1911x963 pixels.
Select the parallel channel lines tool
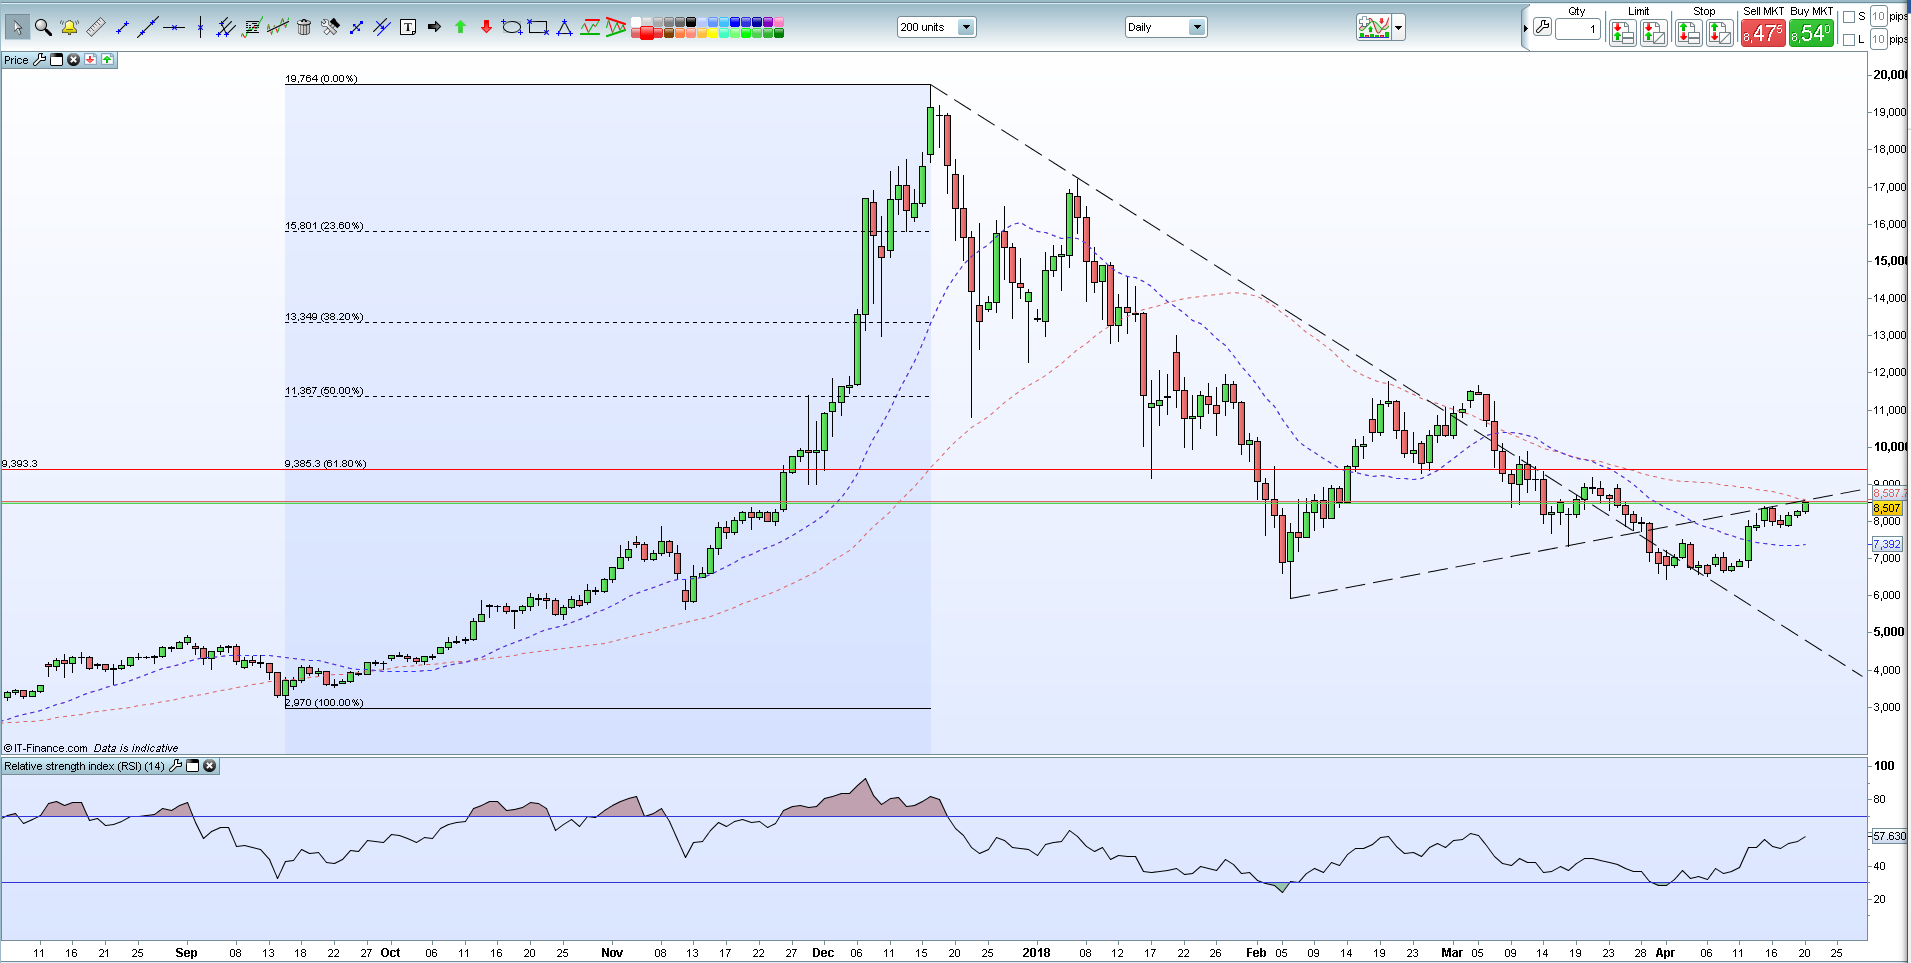click(x=226, y=28)
